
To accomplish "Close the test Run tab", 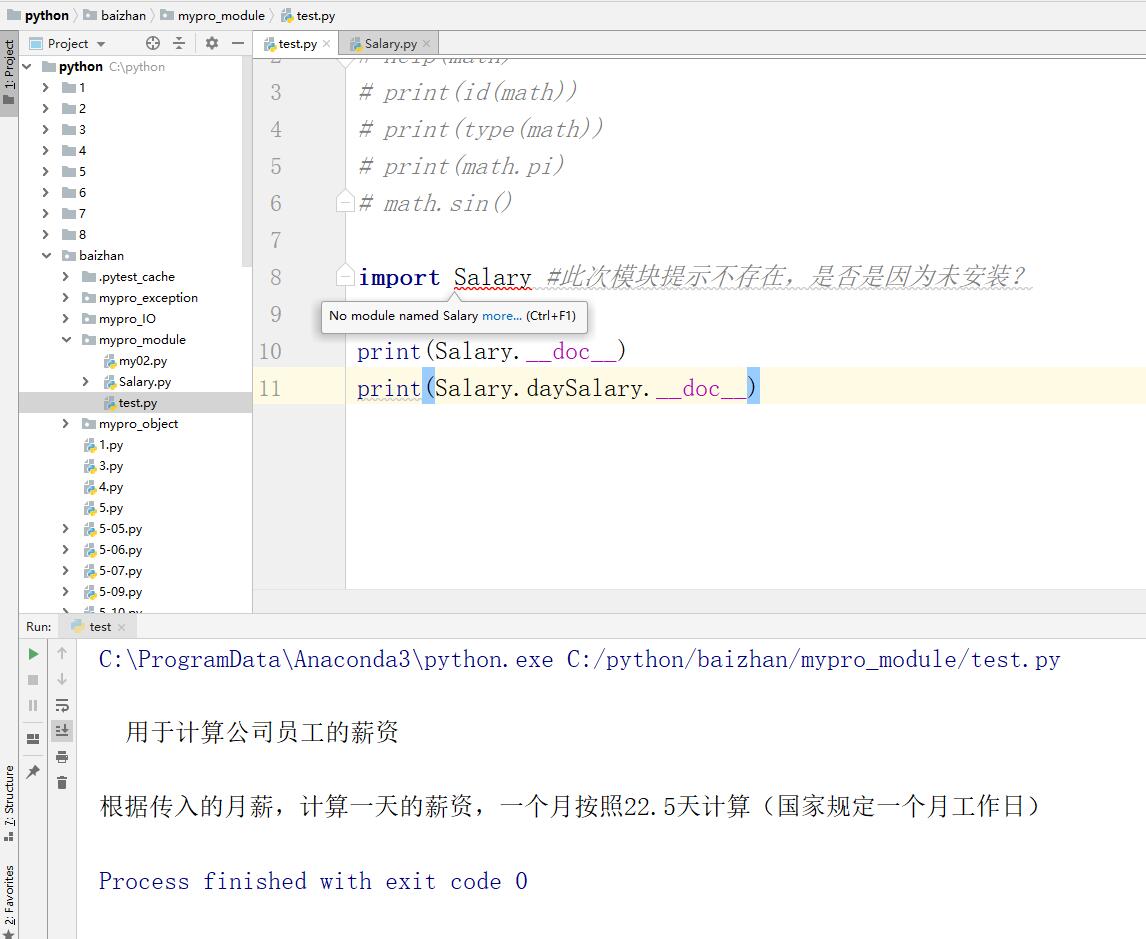I will [121, 628].
